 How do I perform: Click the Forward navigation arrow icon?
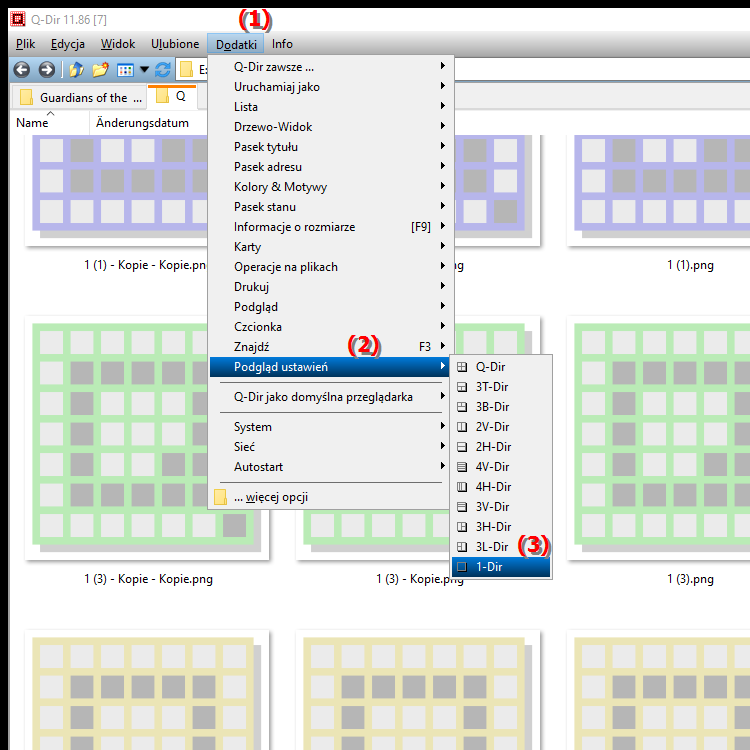[46, 70]
